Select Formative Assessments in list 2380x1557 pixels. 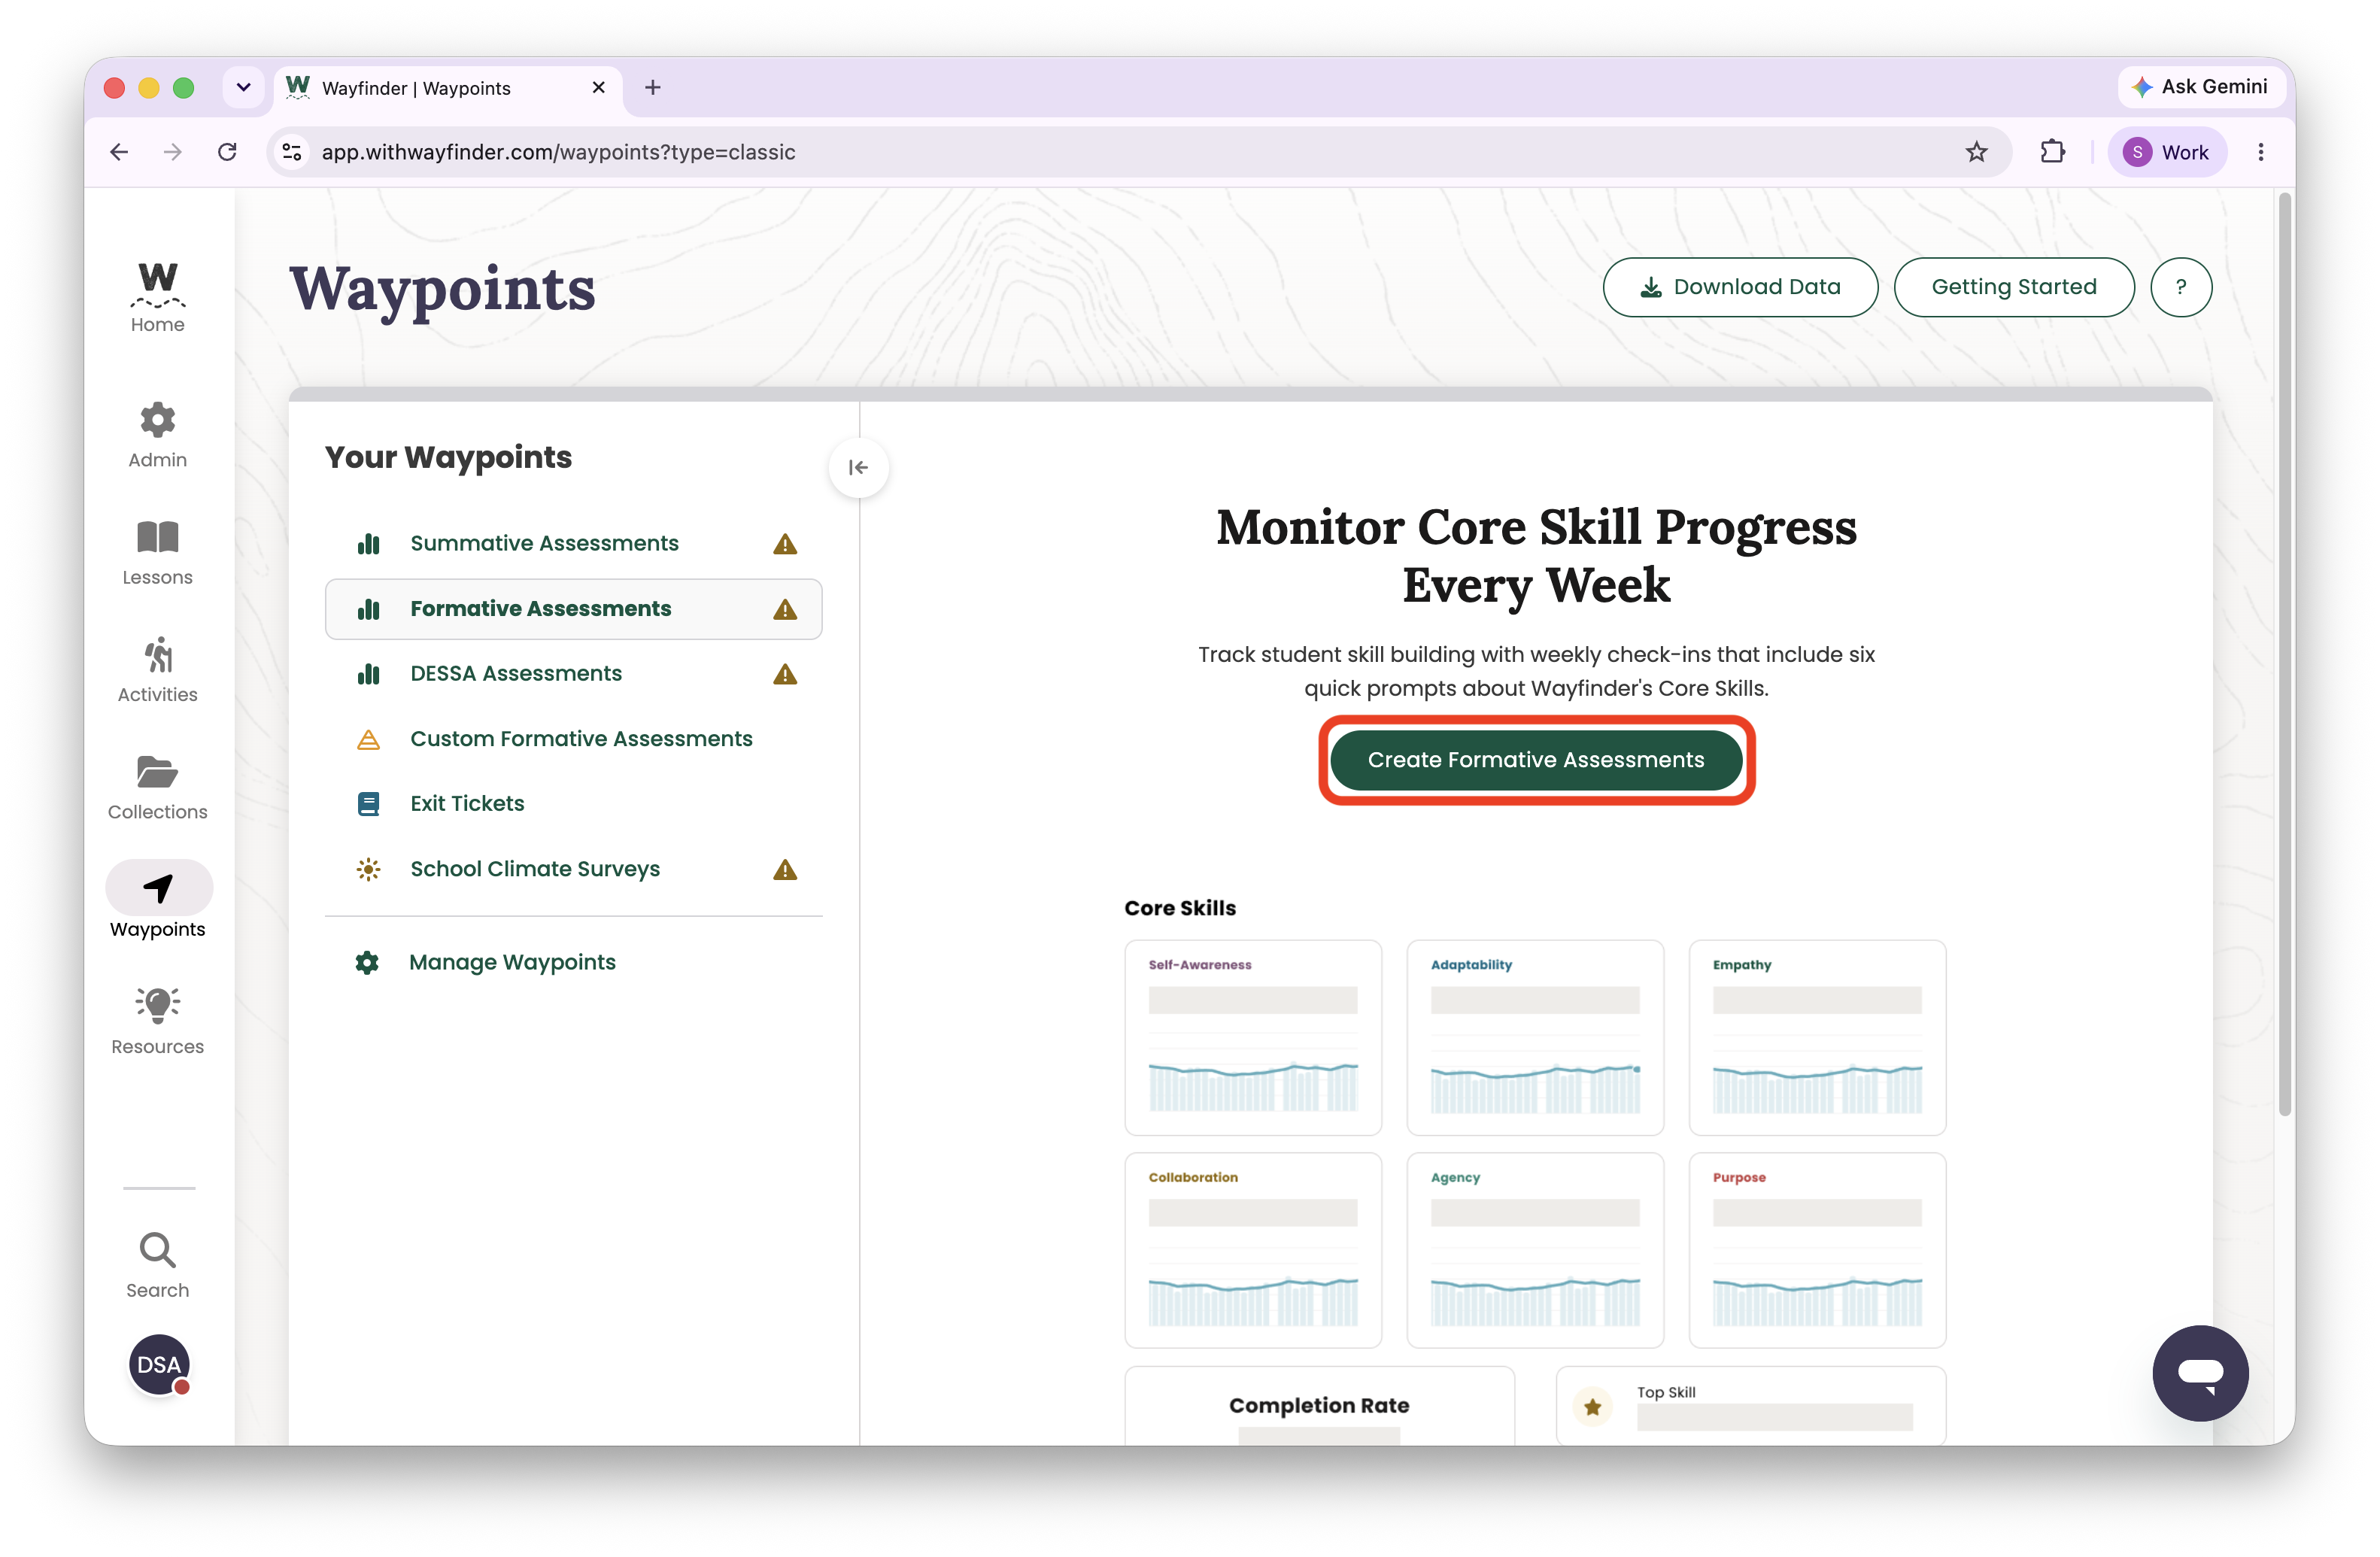click(573, 609)
